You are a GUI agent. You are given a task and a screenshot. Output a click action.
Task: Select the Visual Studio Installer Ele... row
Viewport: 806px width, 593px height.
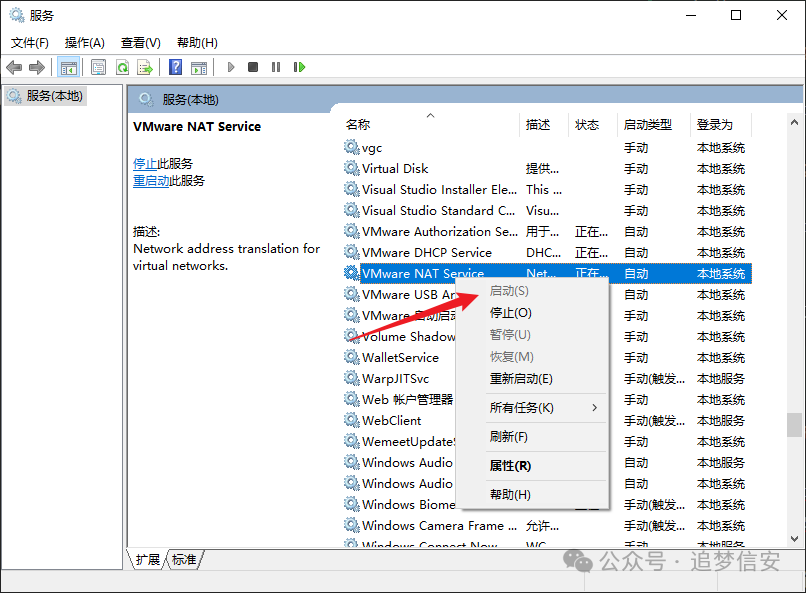(547, 190)
